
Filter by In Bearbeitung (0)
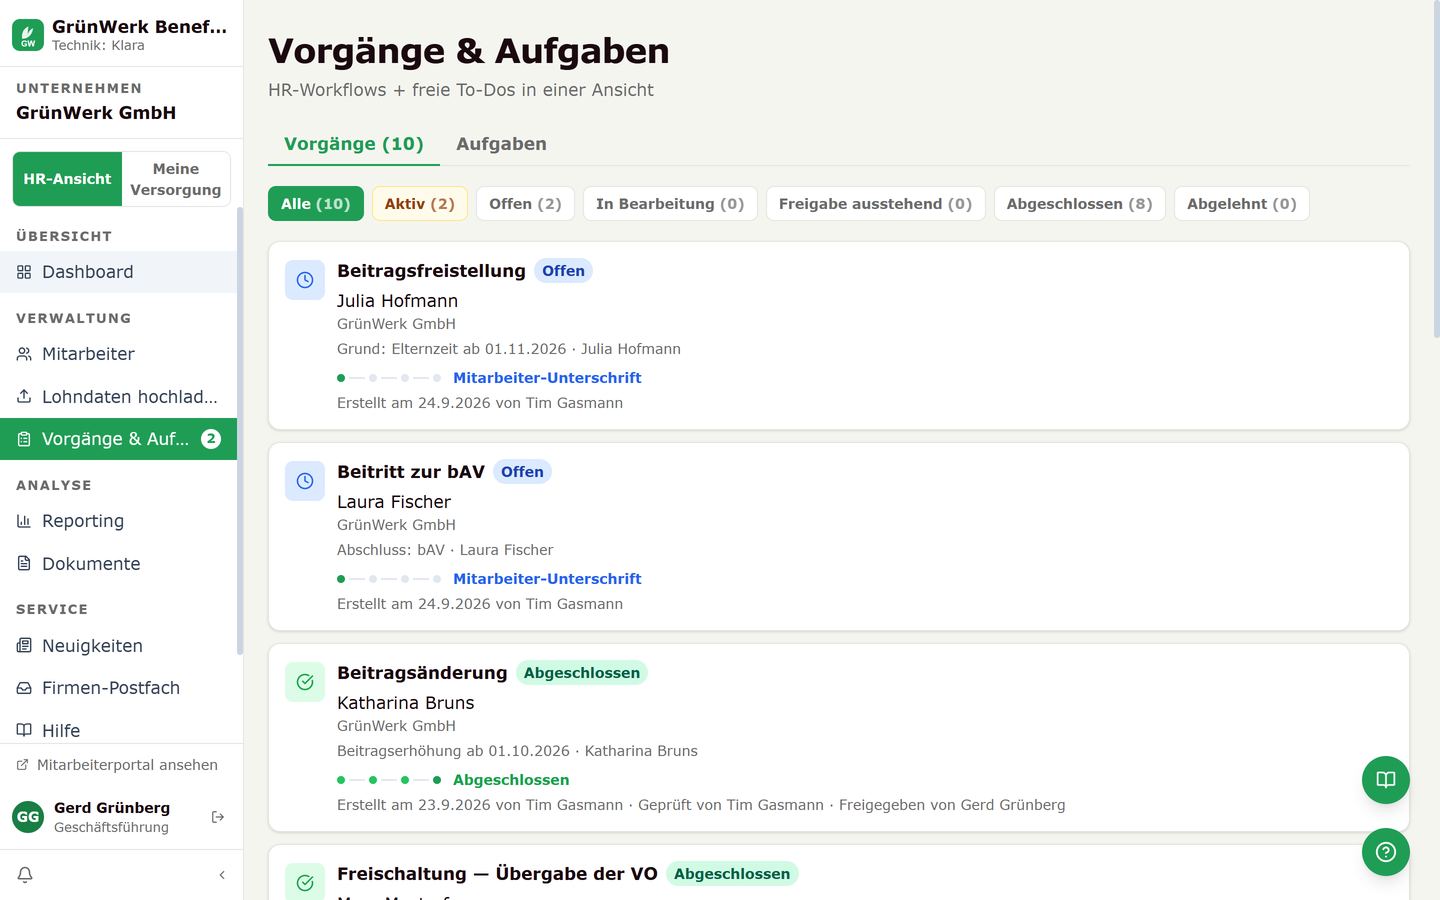point(670,204)
